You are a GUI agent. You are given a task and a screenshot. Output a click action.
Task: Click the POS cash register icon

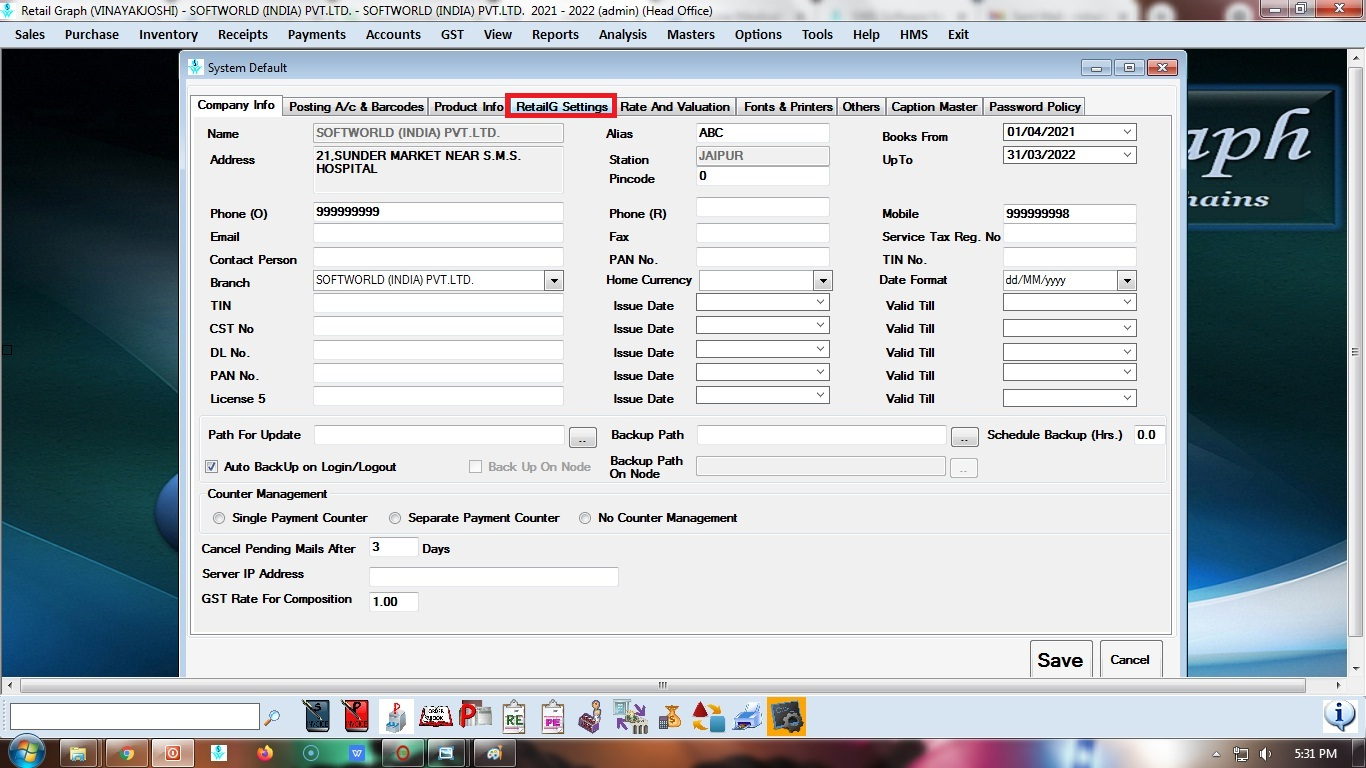(x=396, y=716)
